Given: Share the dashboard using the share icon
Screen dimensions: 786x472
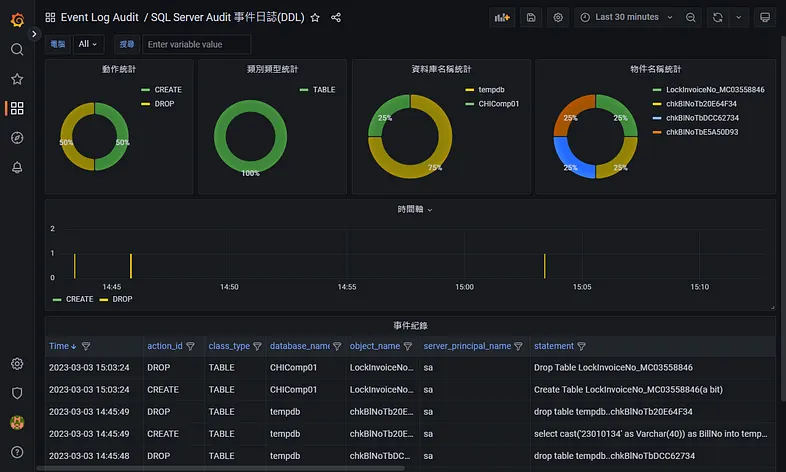Looking at the screenshot, I should click(336, 18).
